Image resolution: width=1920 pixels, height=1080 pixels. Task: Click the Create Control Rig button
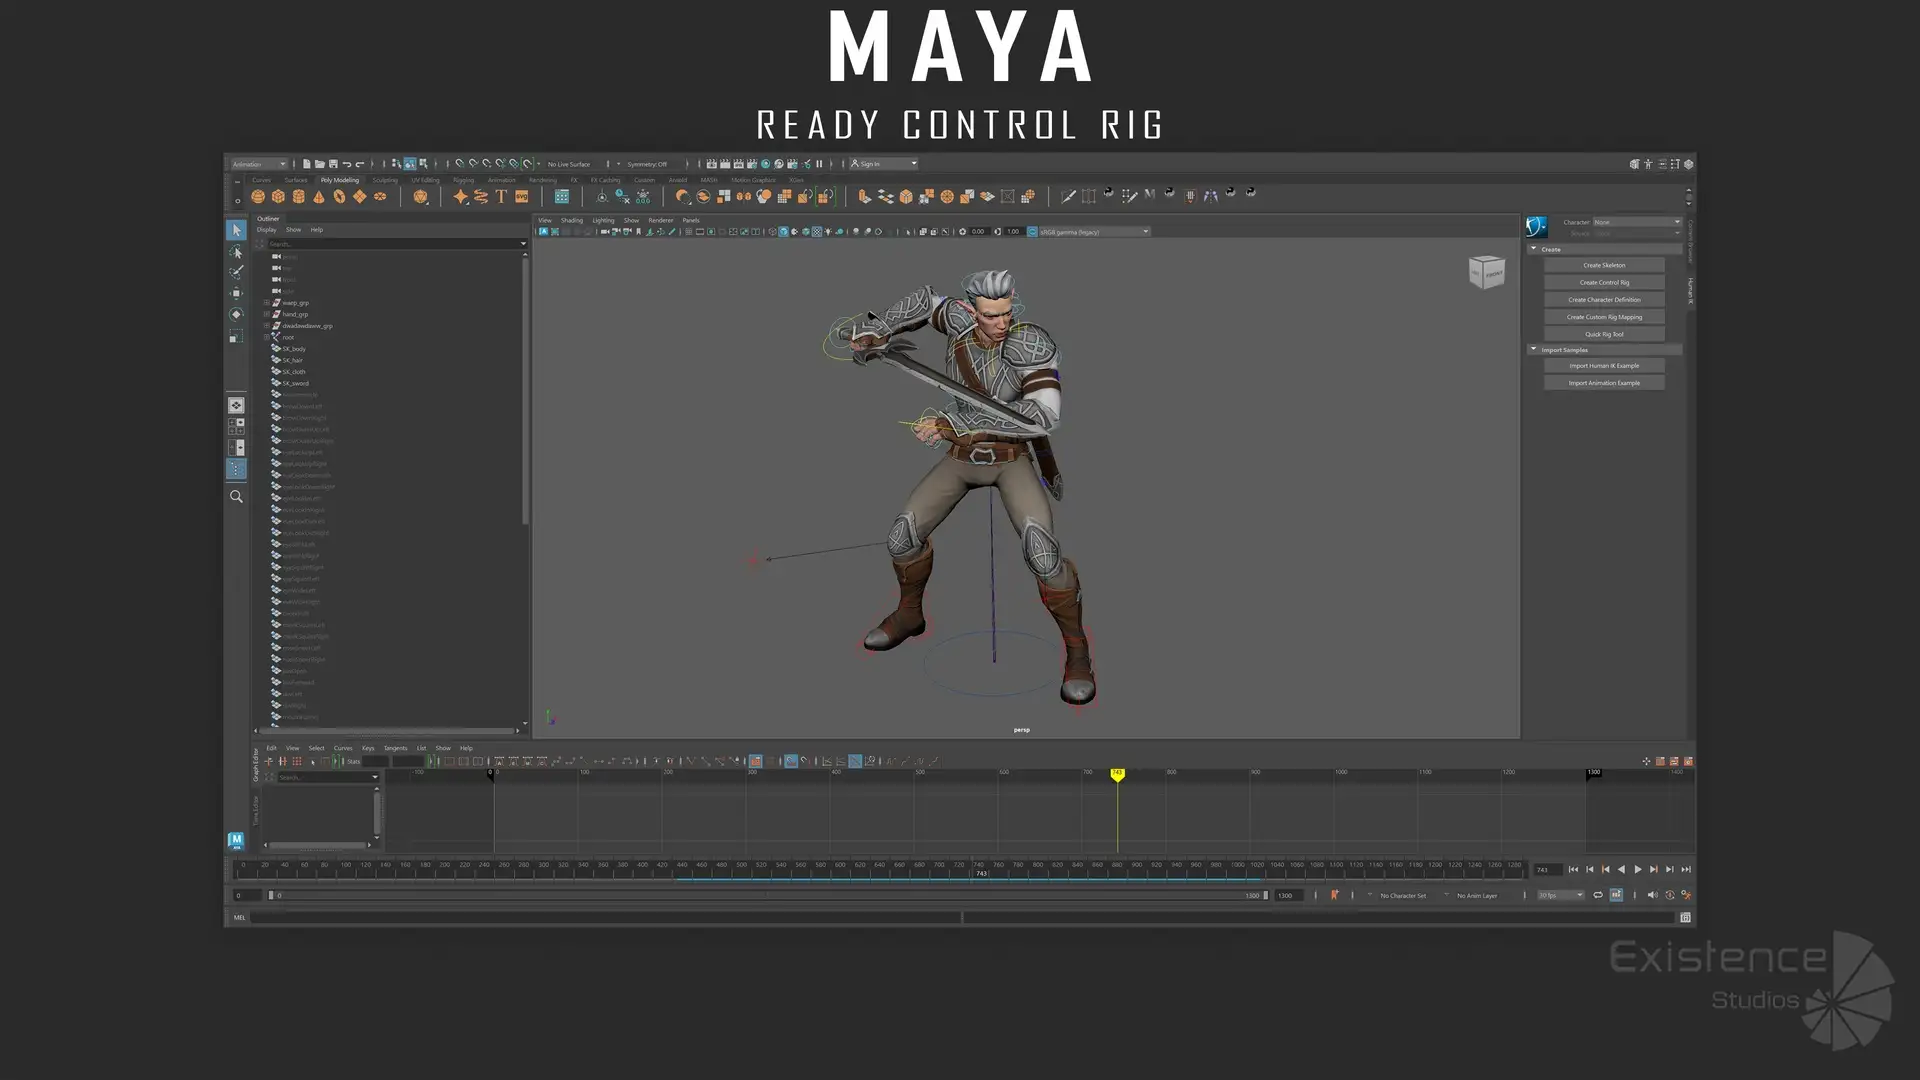(1604, 282)
